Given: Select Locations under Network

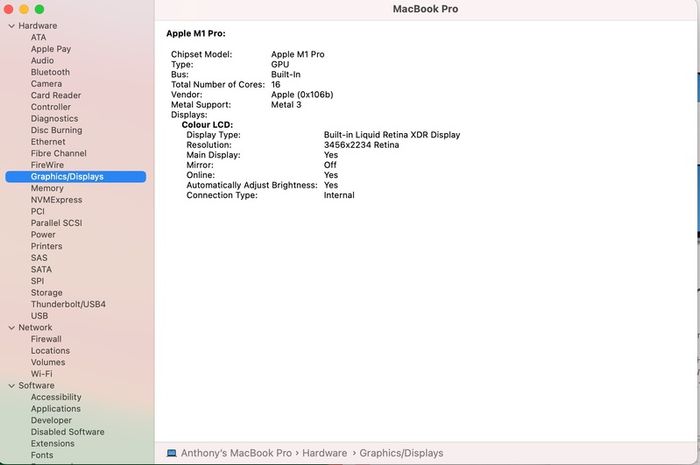Looking at the screenshot, I should click(50, 351).
